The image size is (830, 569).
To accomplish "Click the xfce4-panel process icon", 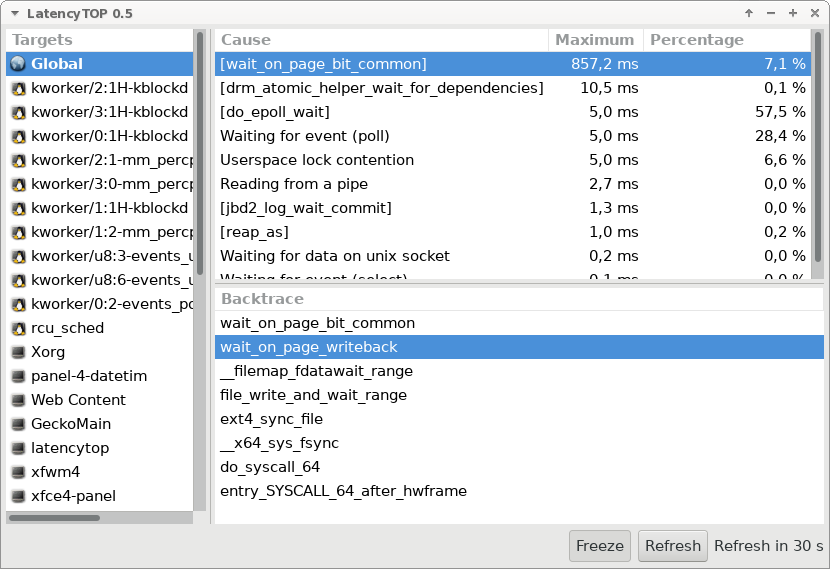I will [x=18, y=496].
